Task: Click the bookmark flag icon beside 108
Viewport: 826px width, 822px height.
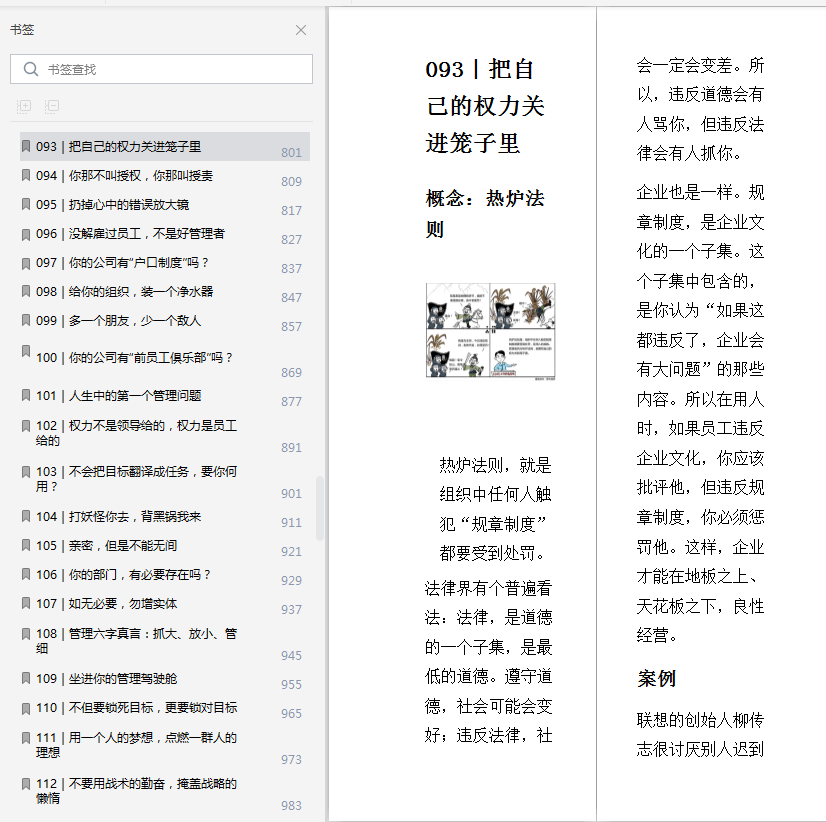Action: click(x=26, y=633)
